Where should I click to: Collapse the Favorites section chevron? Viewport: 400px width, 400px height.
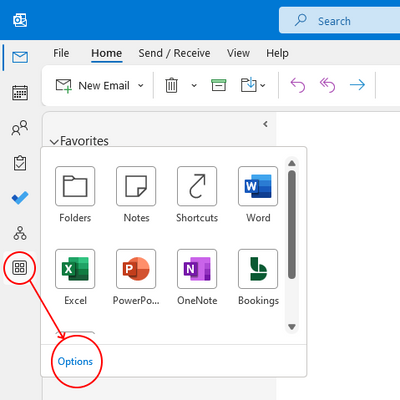tap(54, 142)
